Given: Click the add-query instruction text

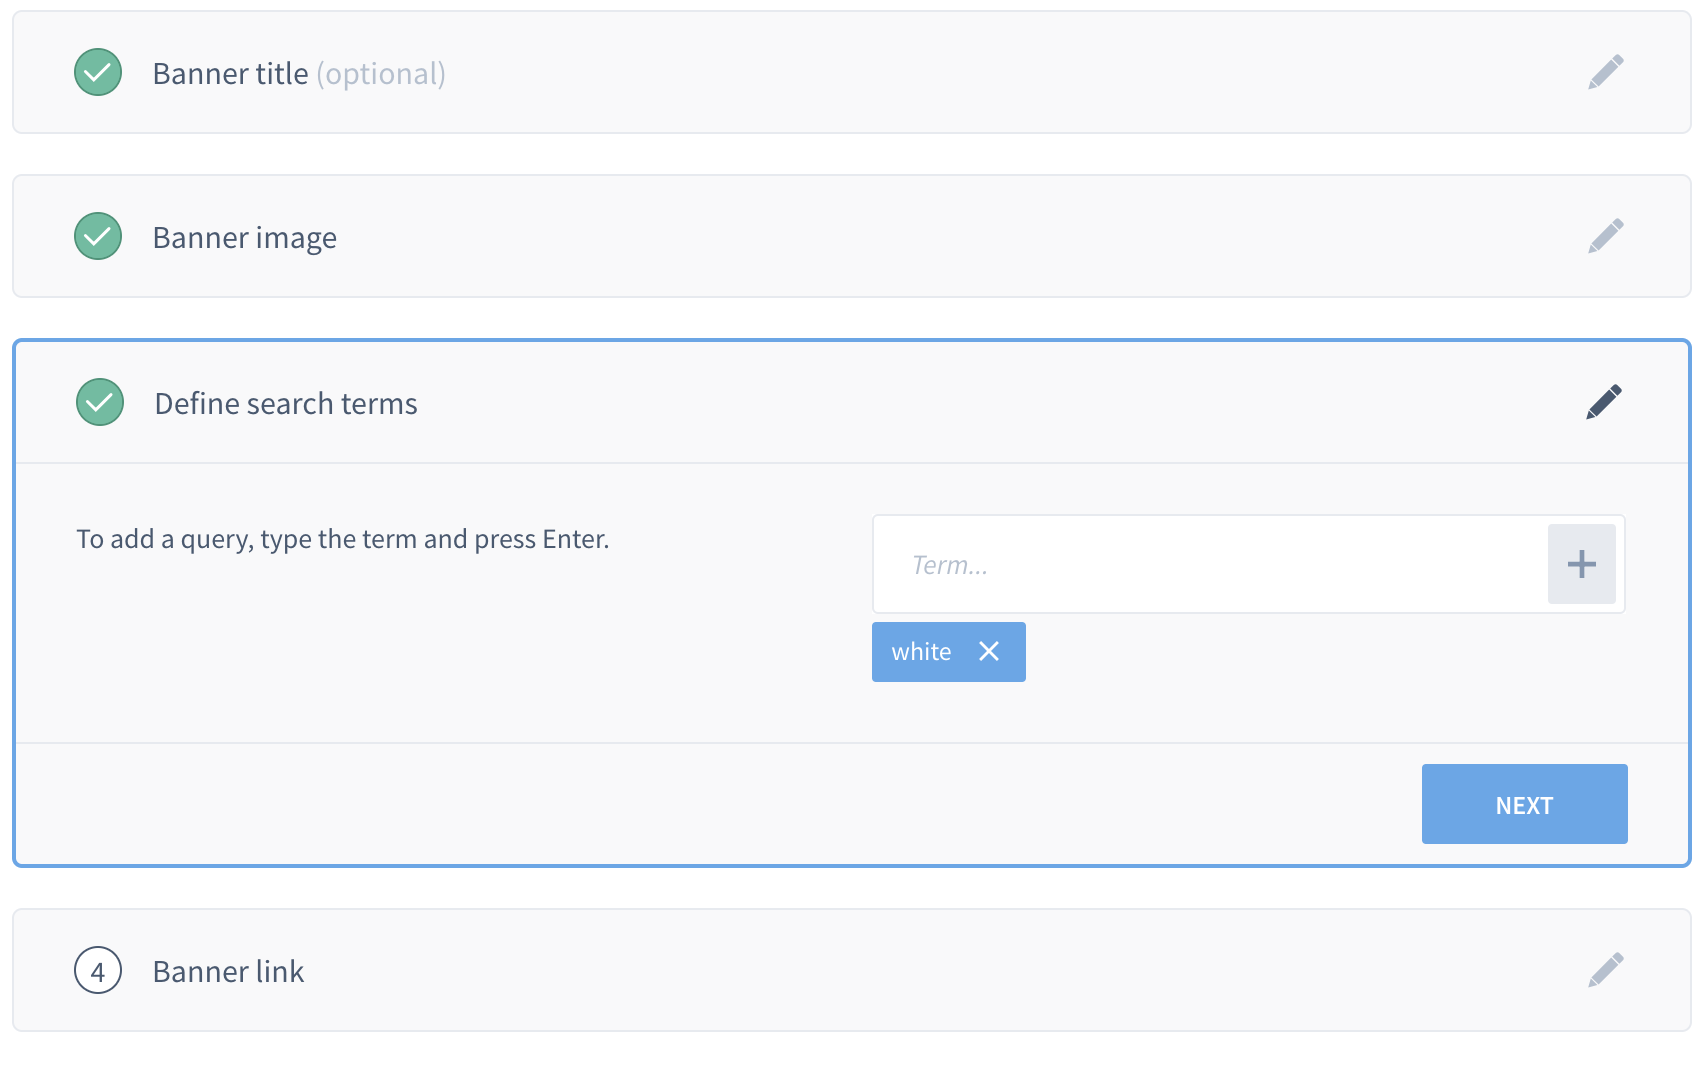Looking at the screenshot, I should (x=343, y=540).
